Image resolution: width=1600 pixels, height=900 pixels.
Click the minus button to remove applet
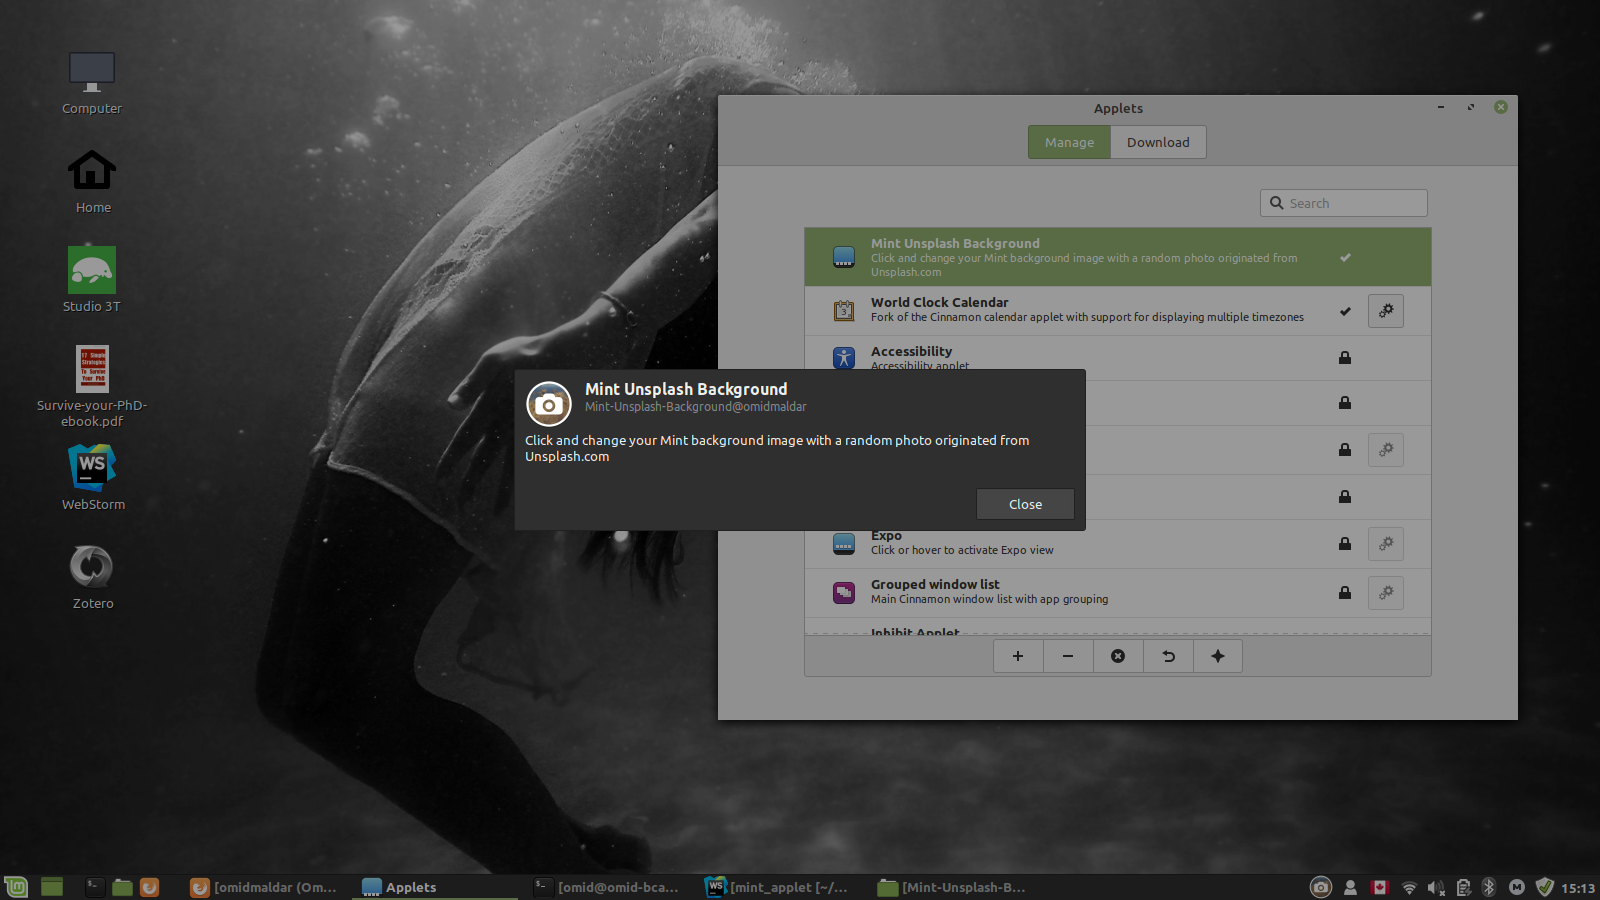(x=1068, y=656)
